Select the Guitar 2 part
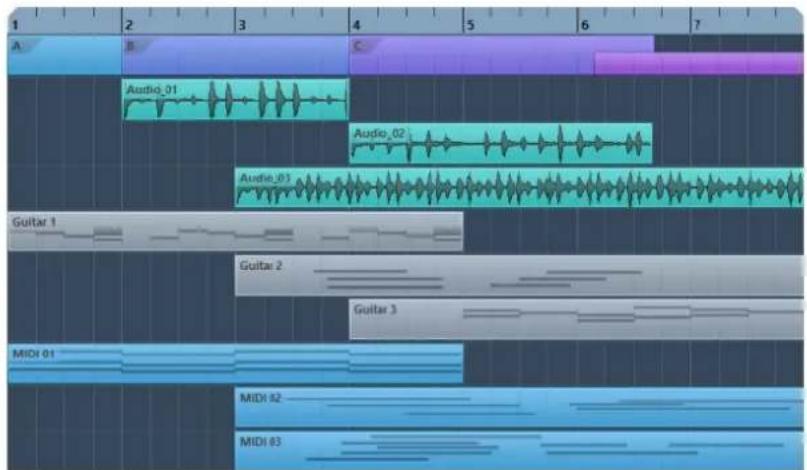The width and height of the screenshot is (807, 470). [519, 275]
